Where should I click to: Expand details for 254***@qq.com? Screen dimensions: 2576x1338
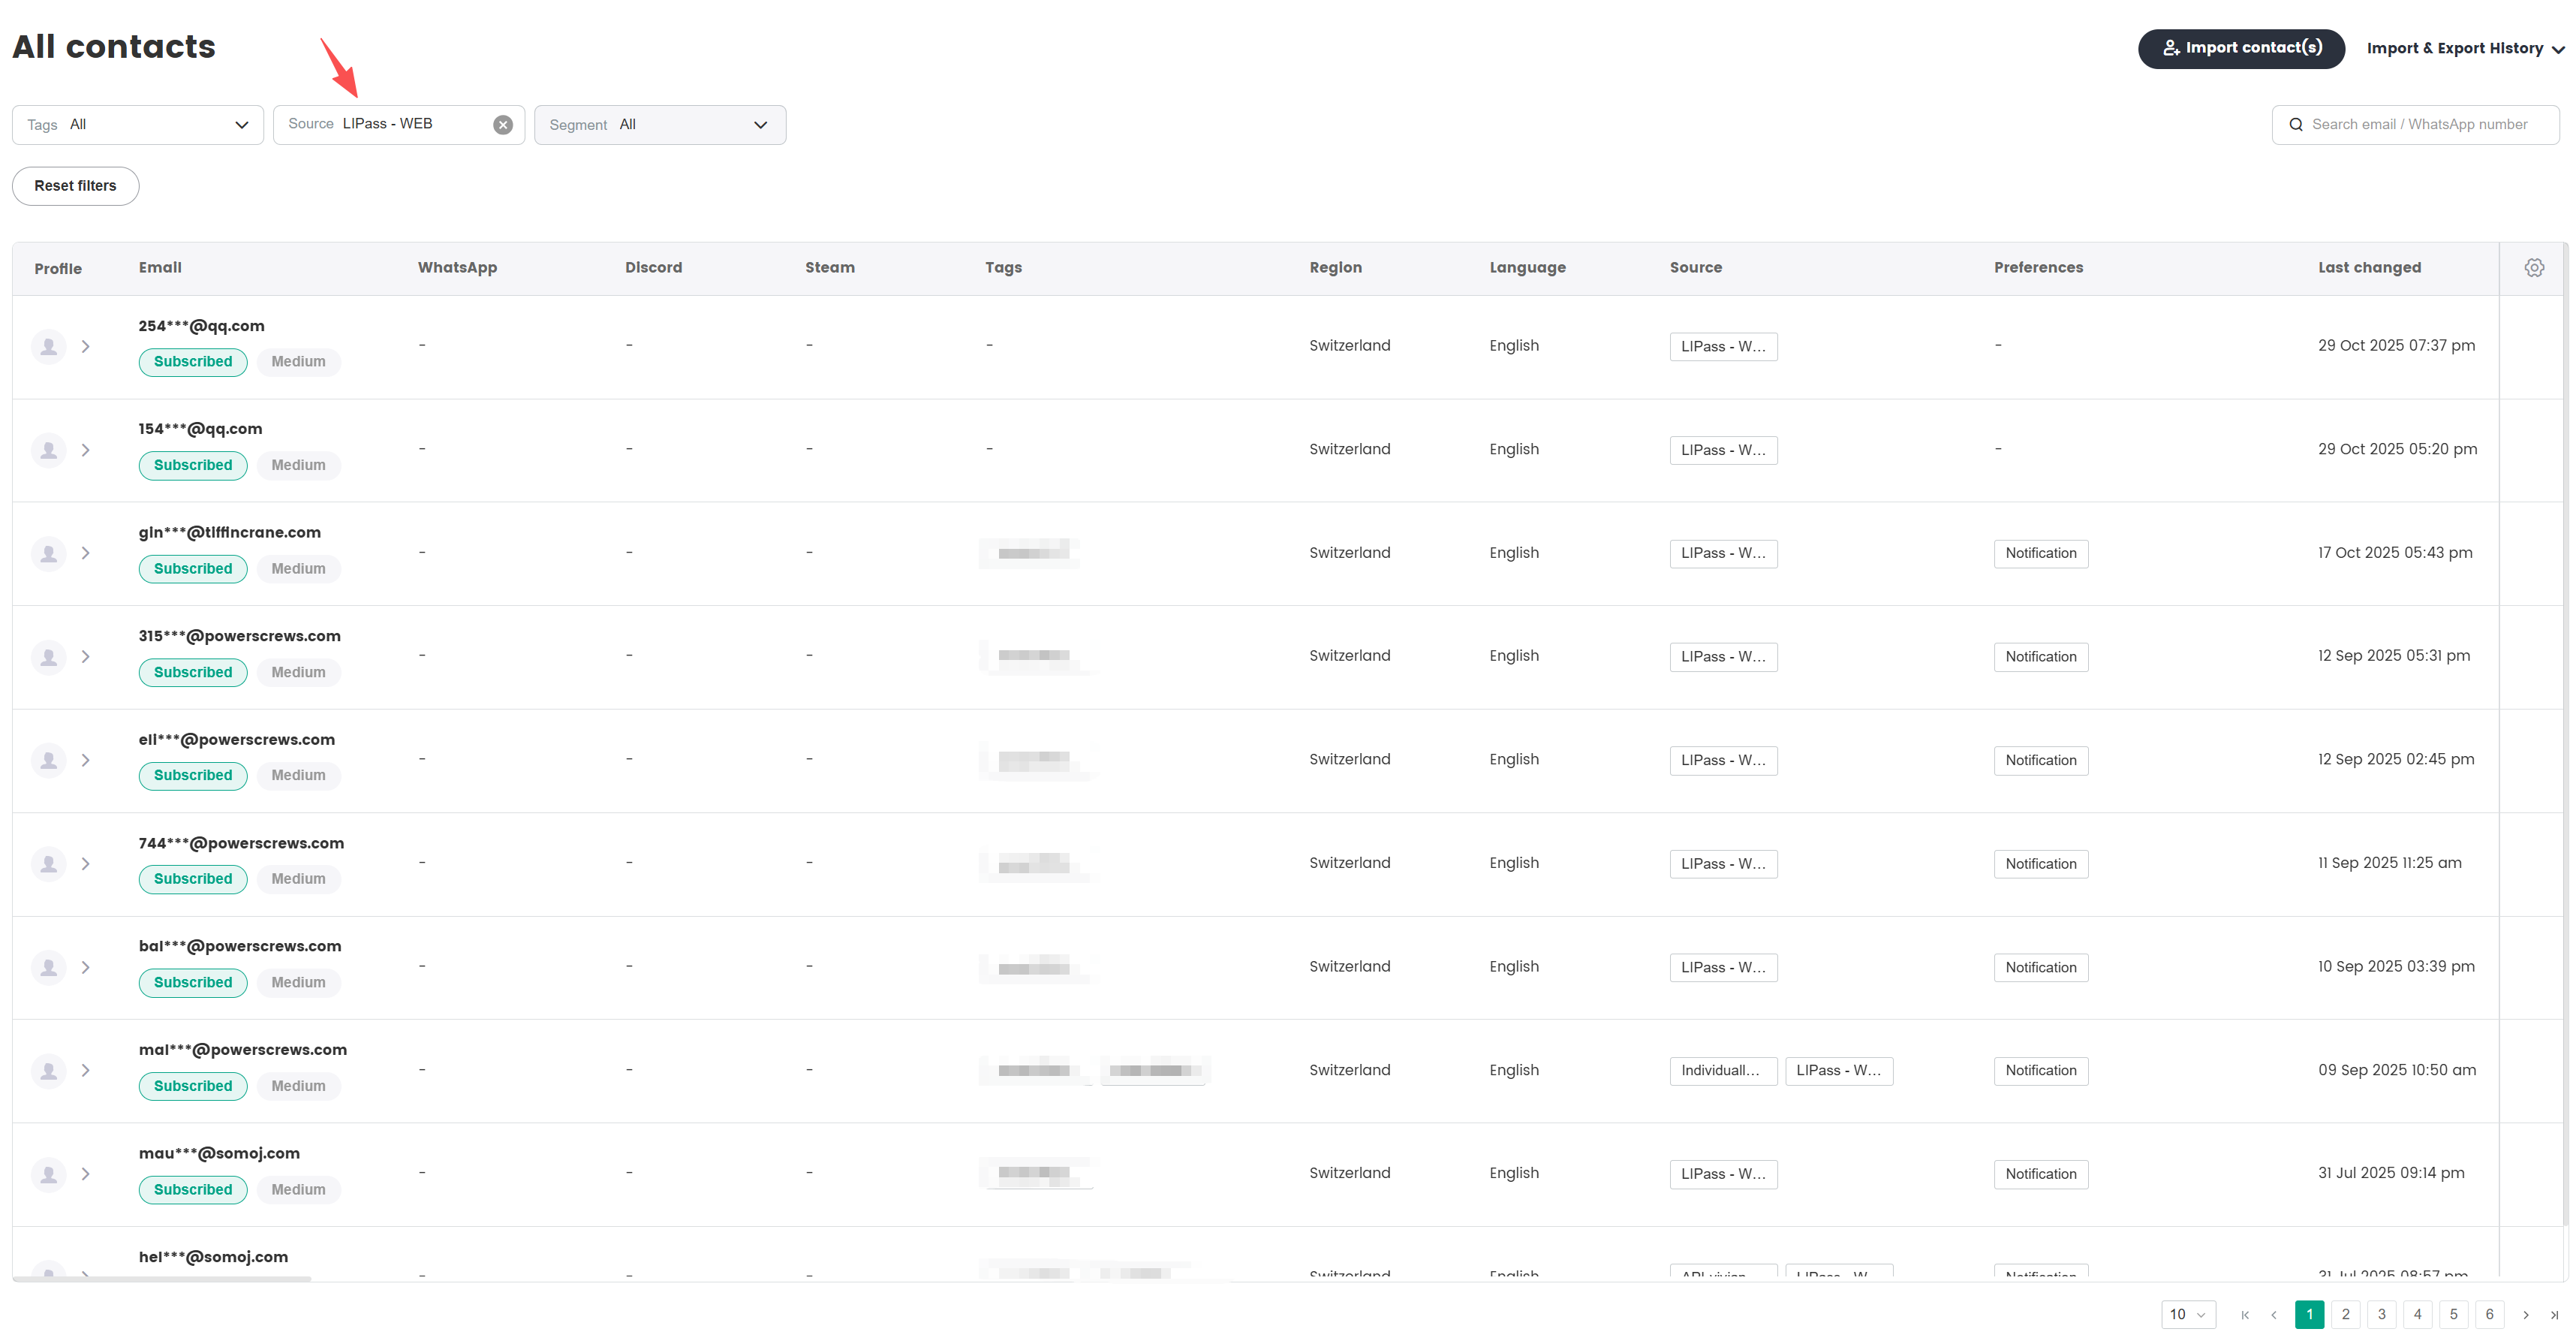[x=86, y=346]
